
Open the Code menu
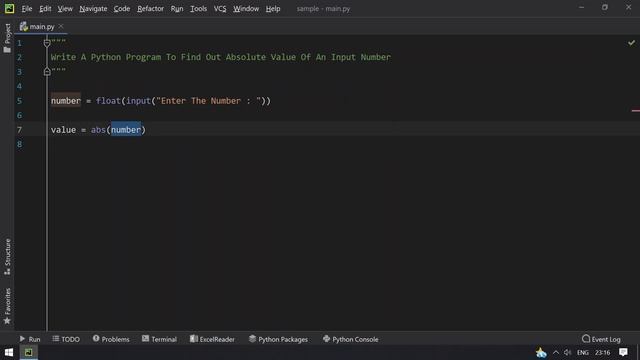122,9
